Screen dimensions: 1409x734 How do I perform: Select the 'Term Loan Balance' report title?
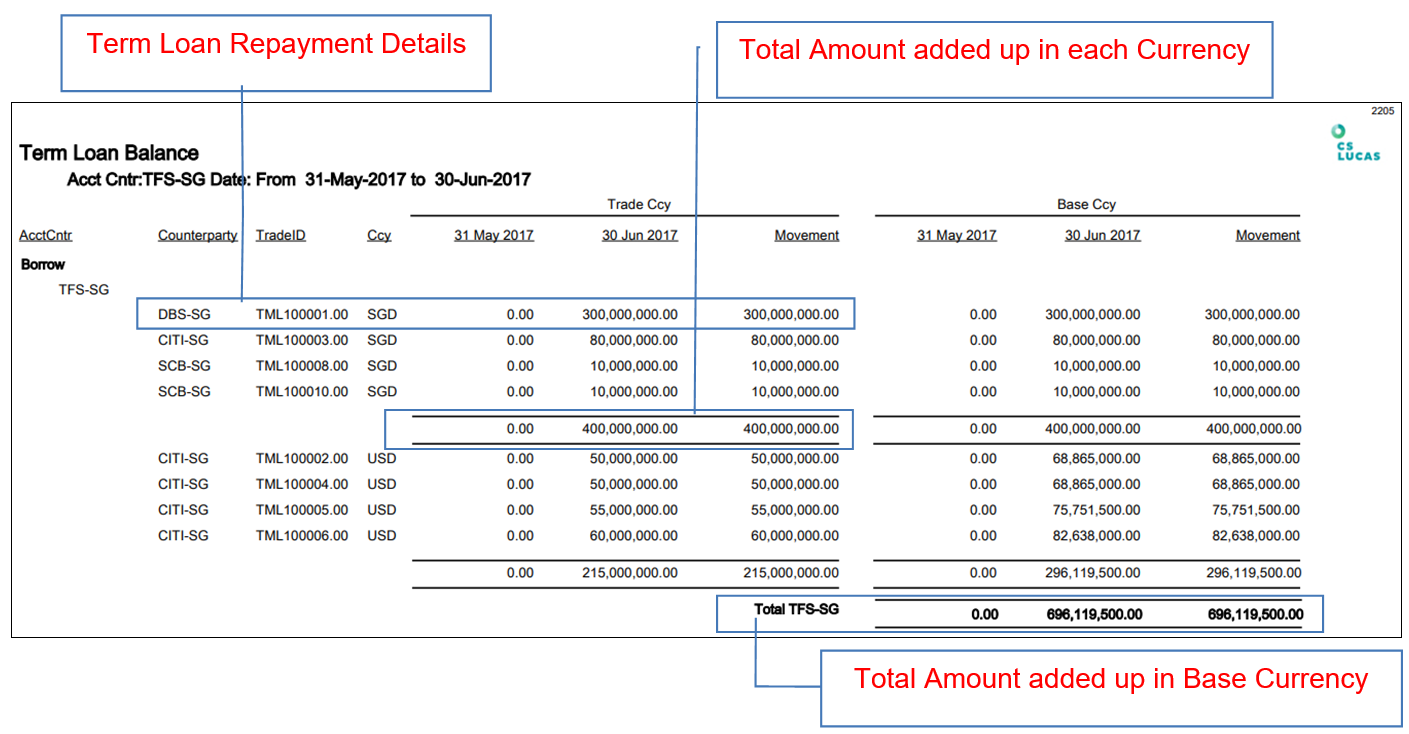109,153
